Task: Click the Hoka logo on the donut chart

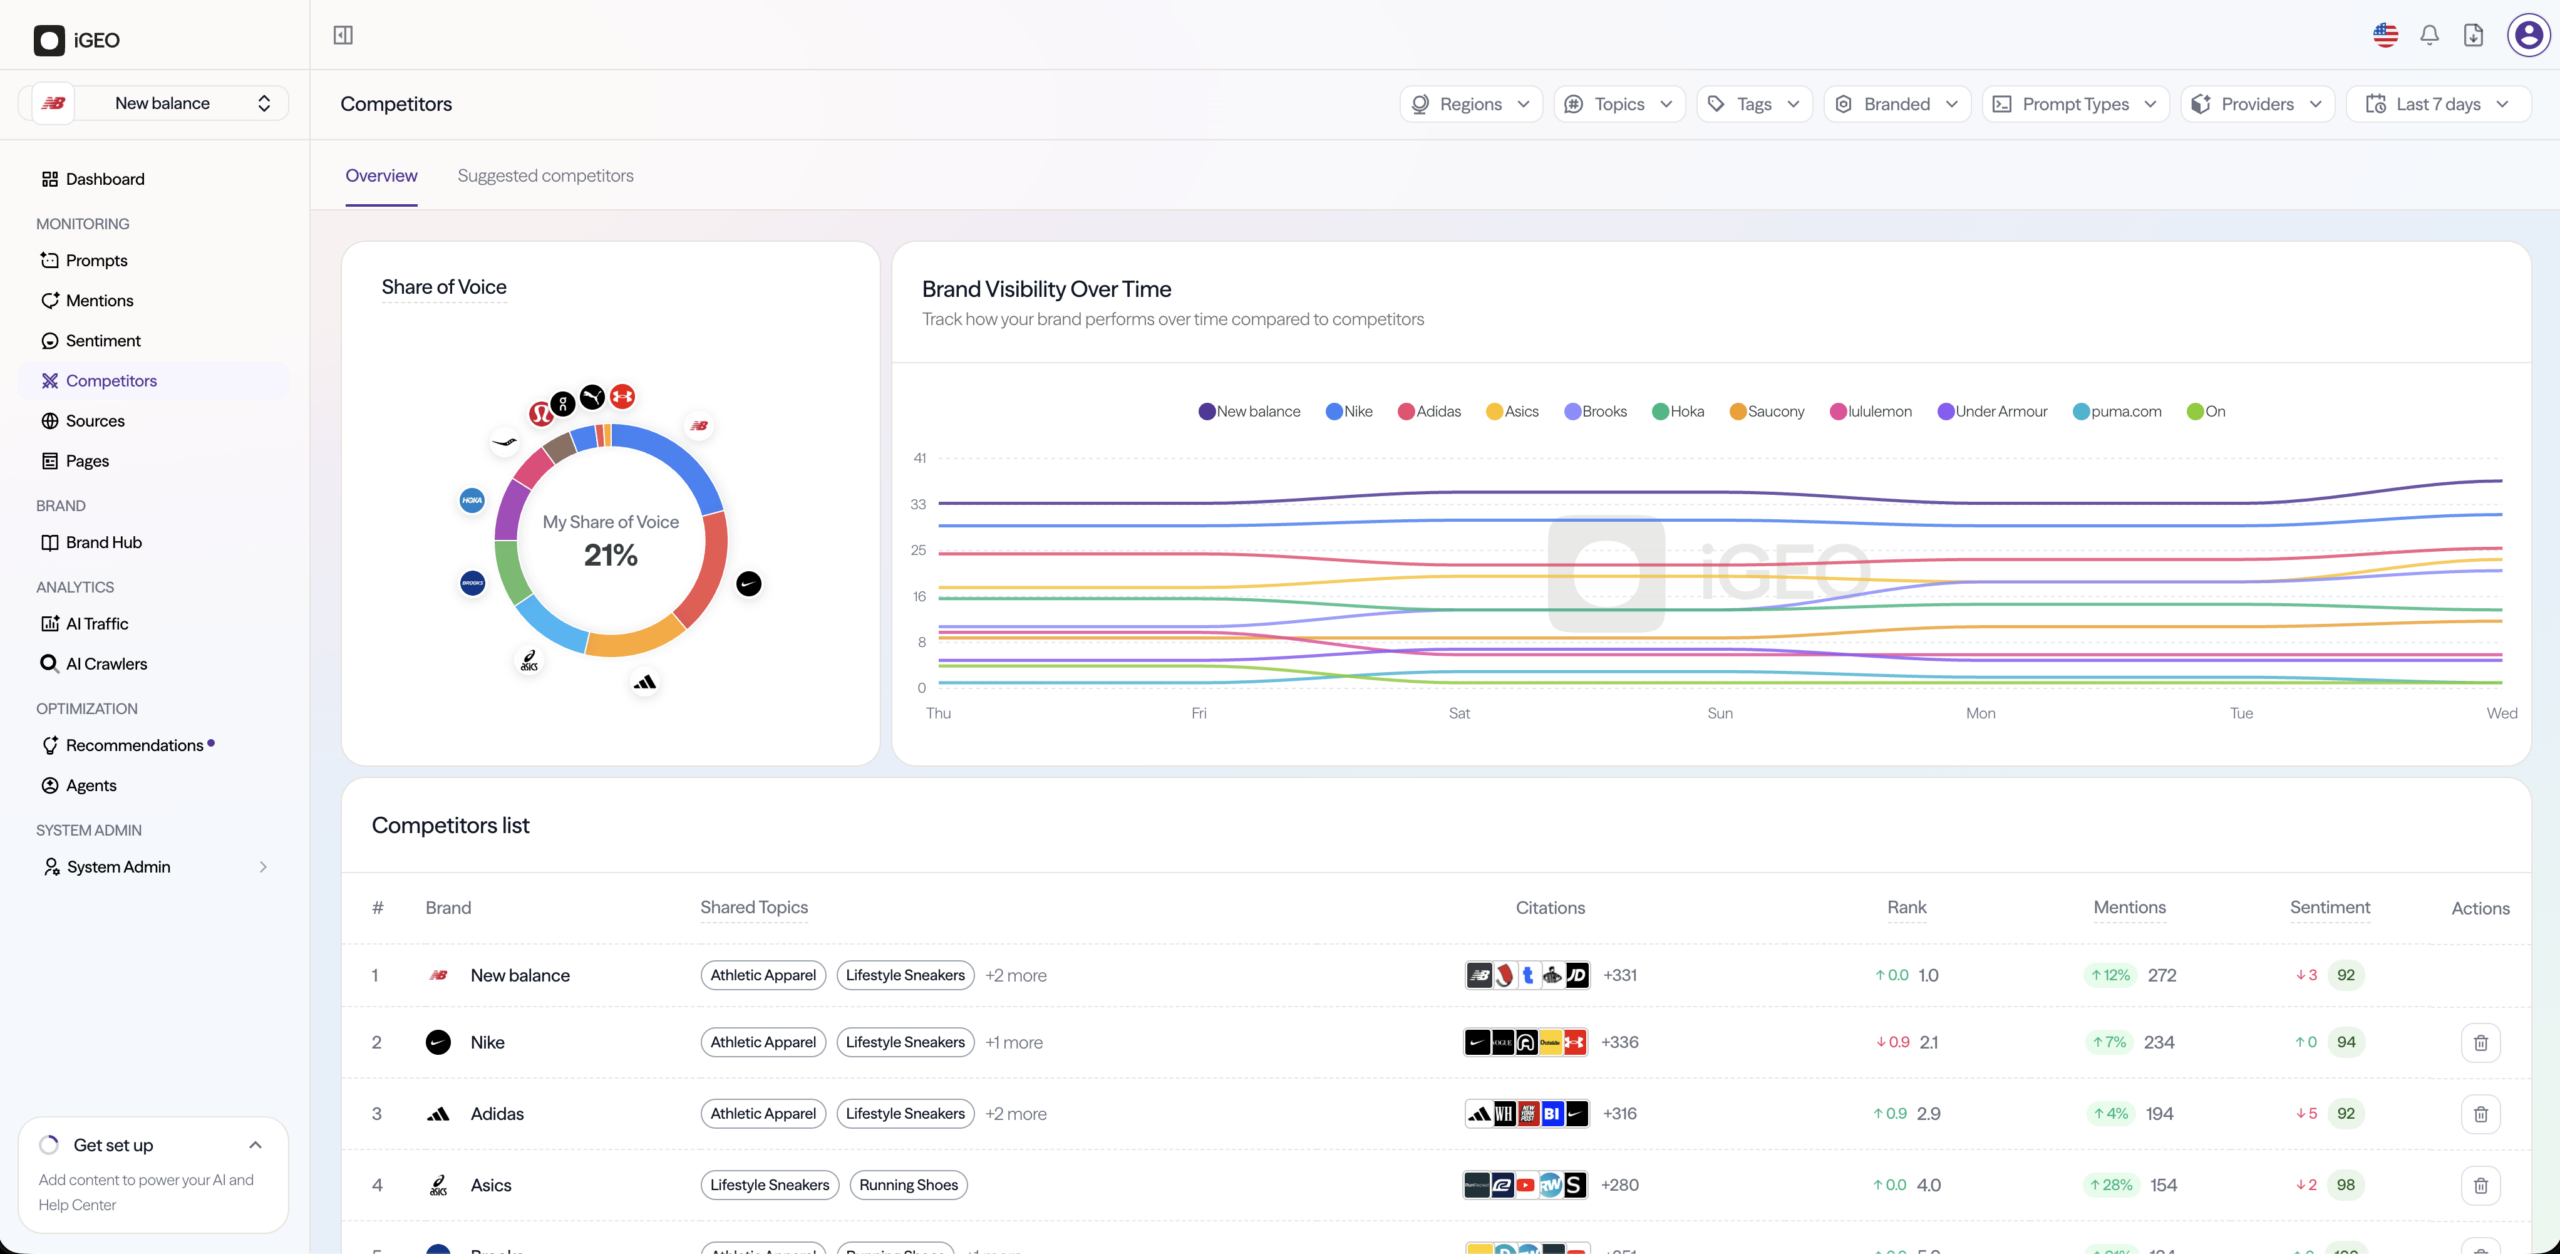Action: (x=472, y=500)
